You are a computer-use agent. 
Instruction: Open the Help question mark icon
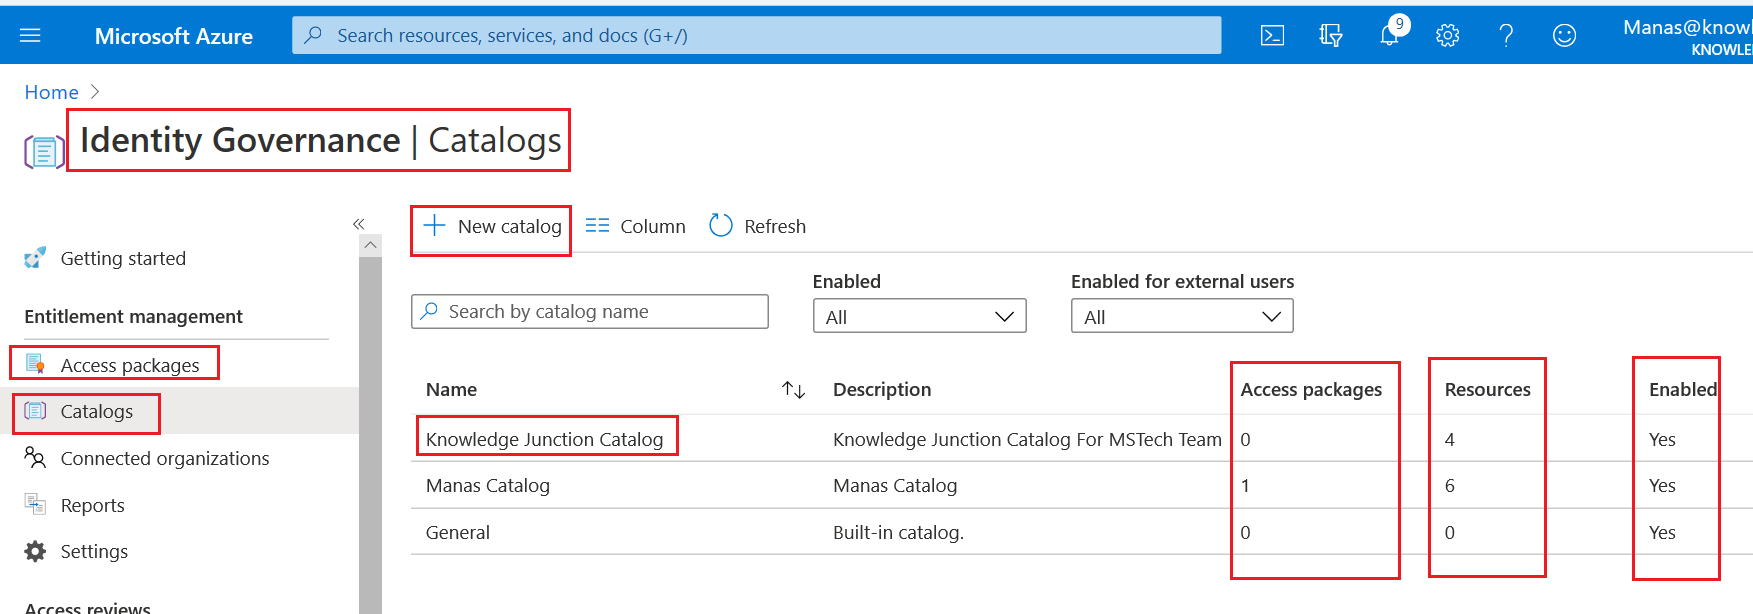(1506, 36)
